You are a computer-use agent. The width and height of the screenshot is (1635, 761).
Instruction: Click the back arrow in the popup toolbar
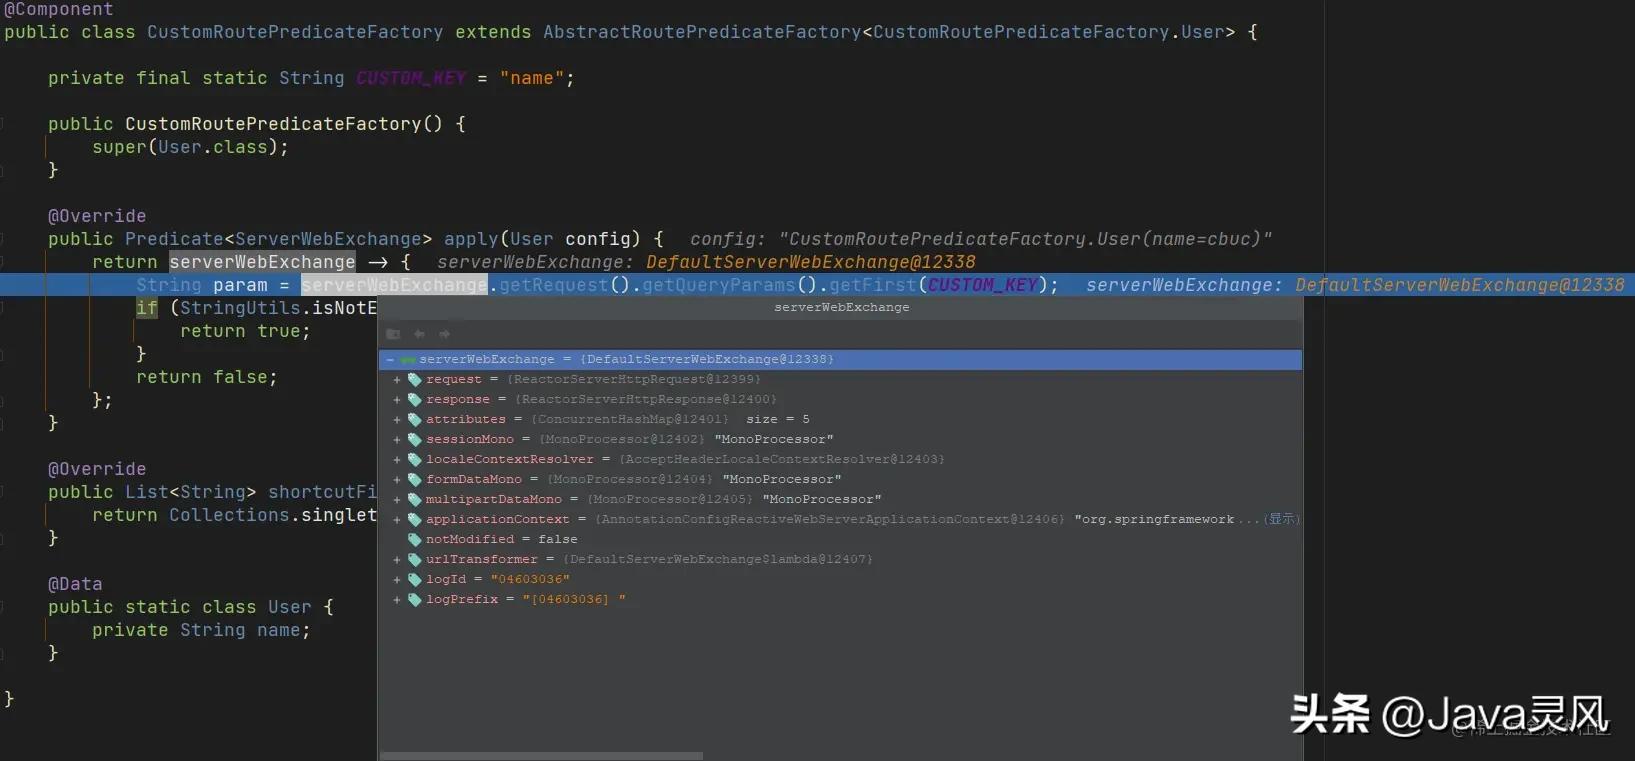419,334
